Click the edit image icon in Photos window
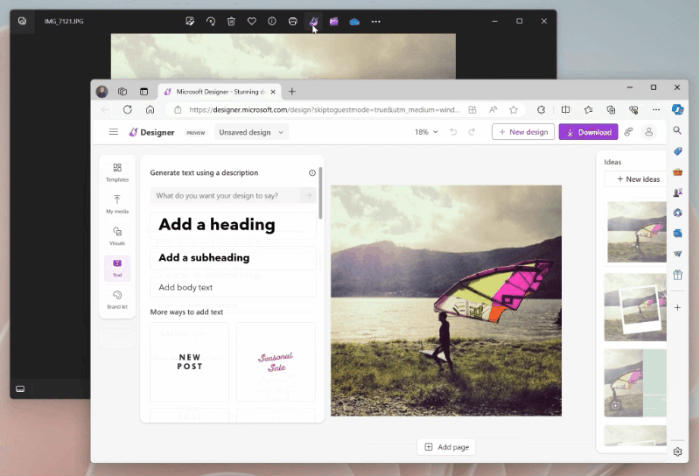The image size is (699, 476). coord(190,21)
